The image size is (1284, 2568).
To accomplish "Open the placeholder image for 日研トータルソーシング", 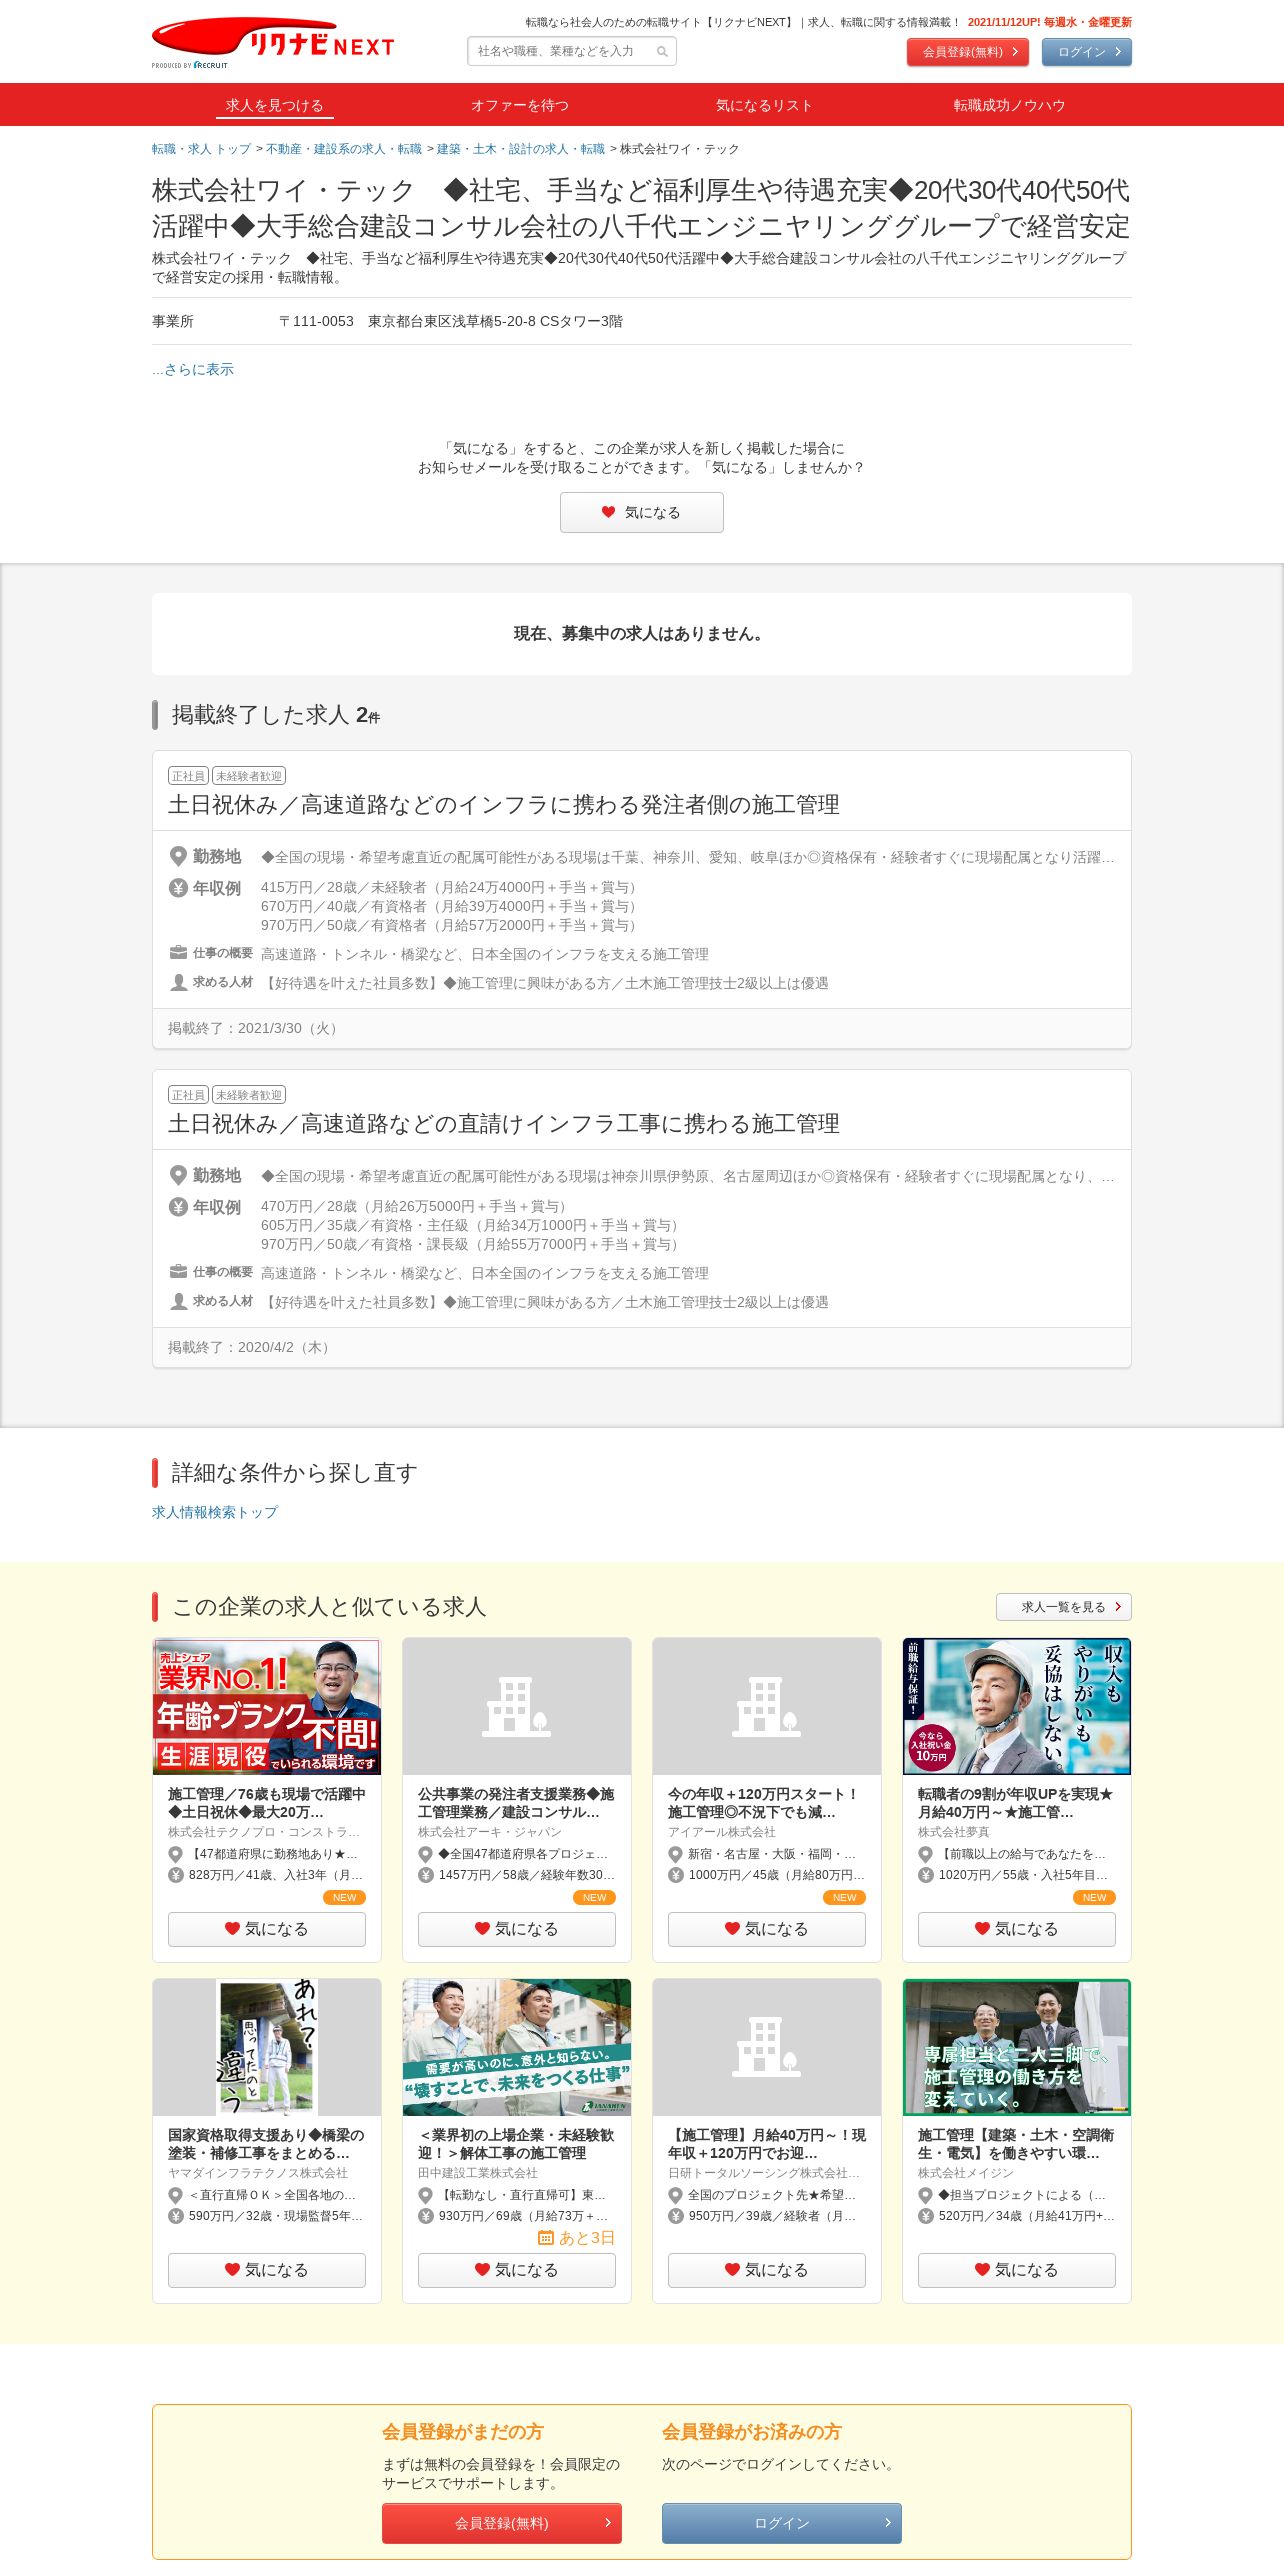I will (767, 2047).
